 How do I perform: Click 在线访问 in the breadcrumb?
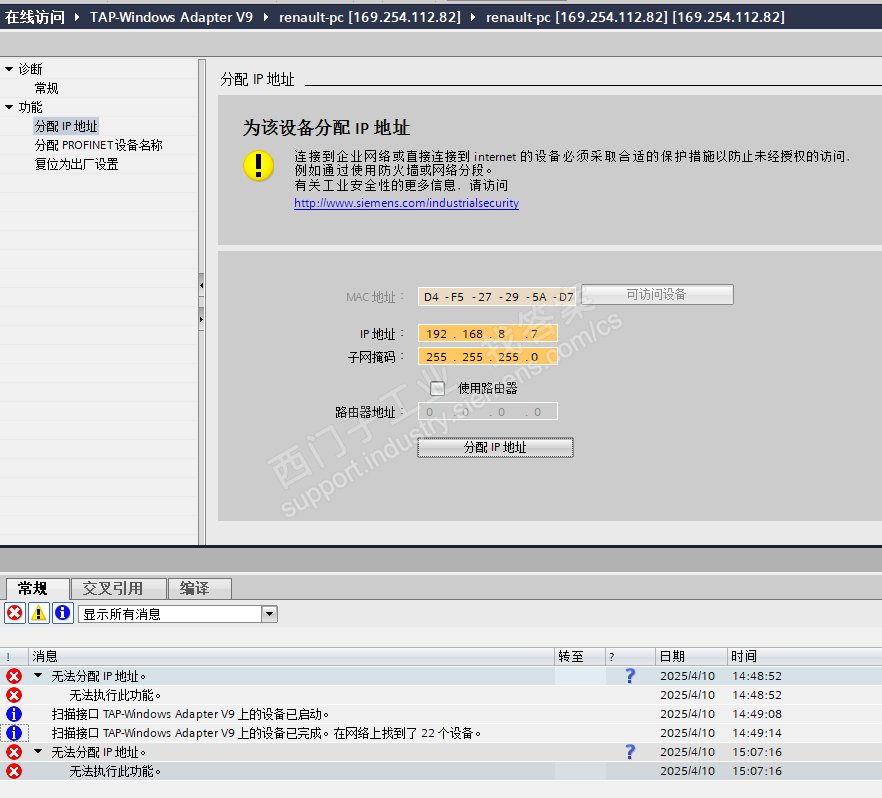35,17
